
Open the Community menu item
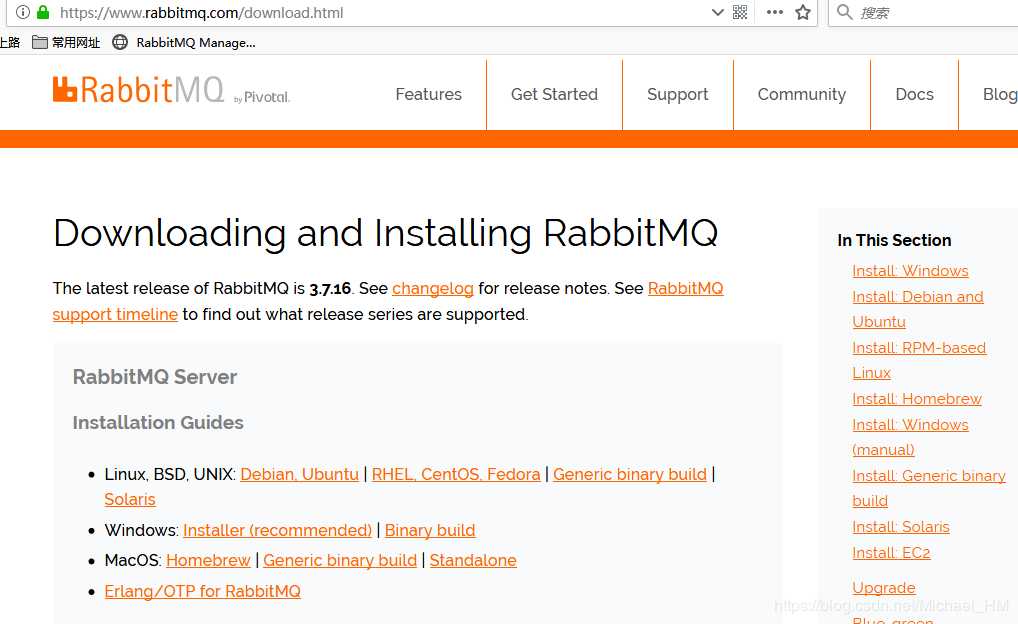coord(802,95)
